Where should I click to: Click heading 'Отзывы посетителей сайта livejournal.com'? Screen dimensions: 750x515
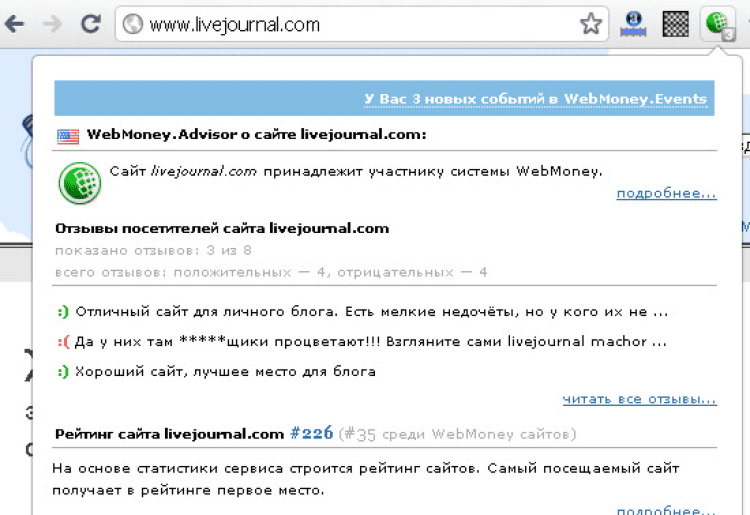(x=222, y=229)
